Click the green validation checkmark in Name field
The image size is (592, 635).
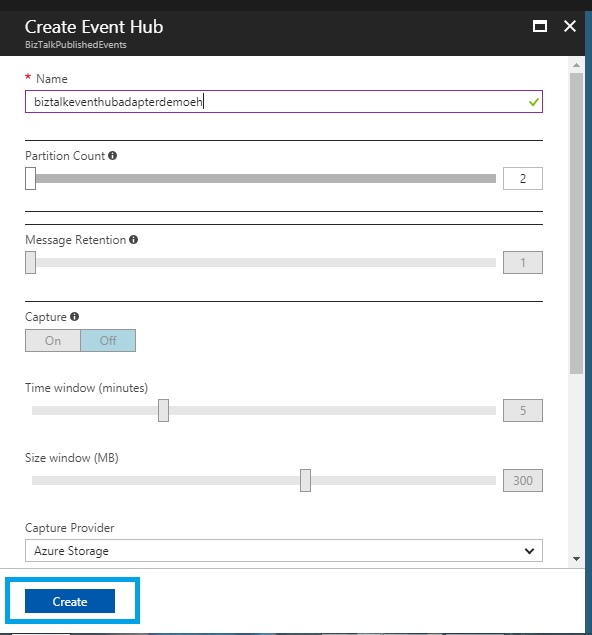point(534,102)
